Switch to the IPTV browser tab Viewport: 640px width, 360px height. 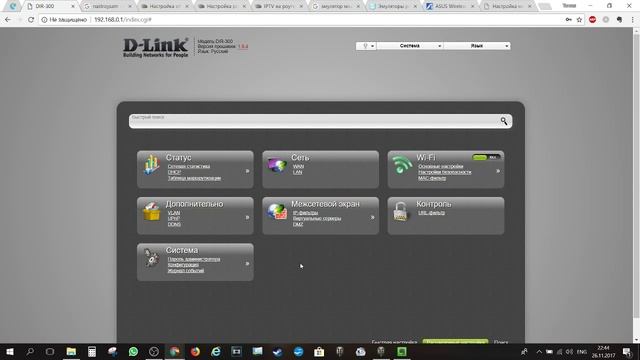[x=278, y=6]
